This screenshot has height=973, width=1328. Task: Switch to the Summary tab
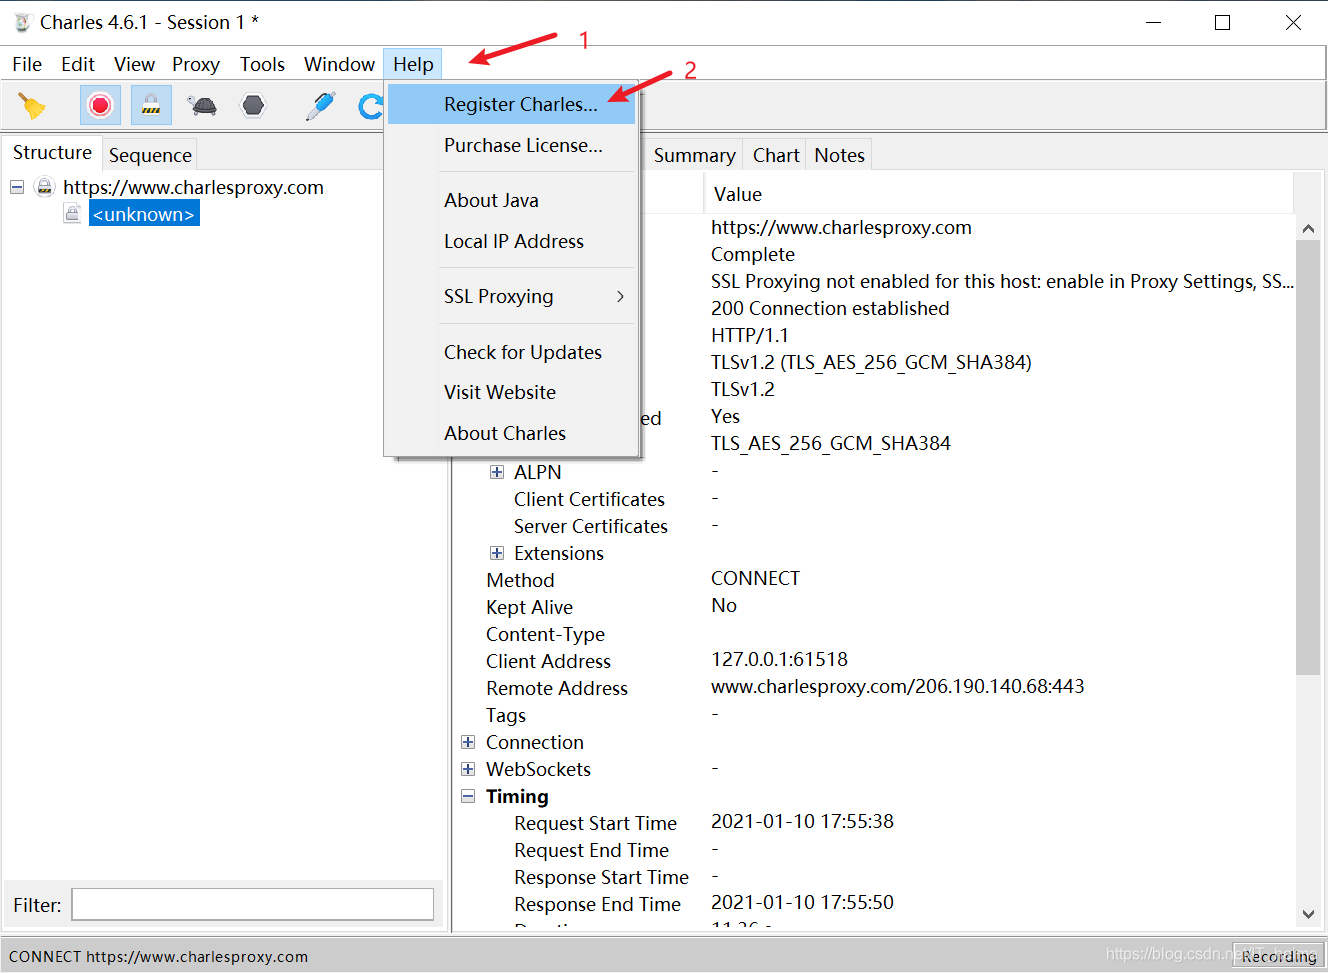tap(694, 155)
